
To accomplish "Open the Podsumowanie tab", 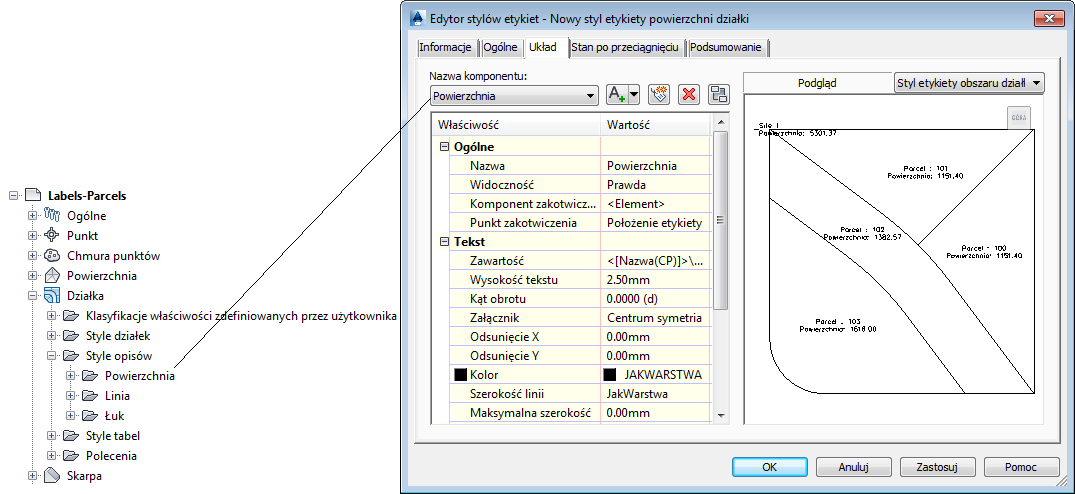I will tap(725, 47).
